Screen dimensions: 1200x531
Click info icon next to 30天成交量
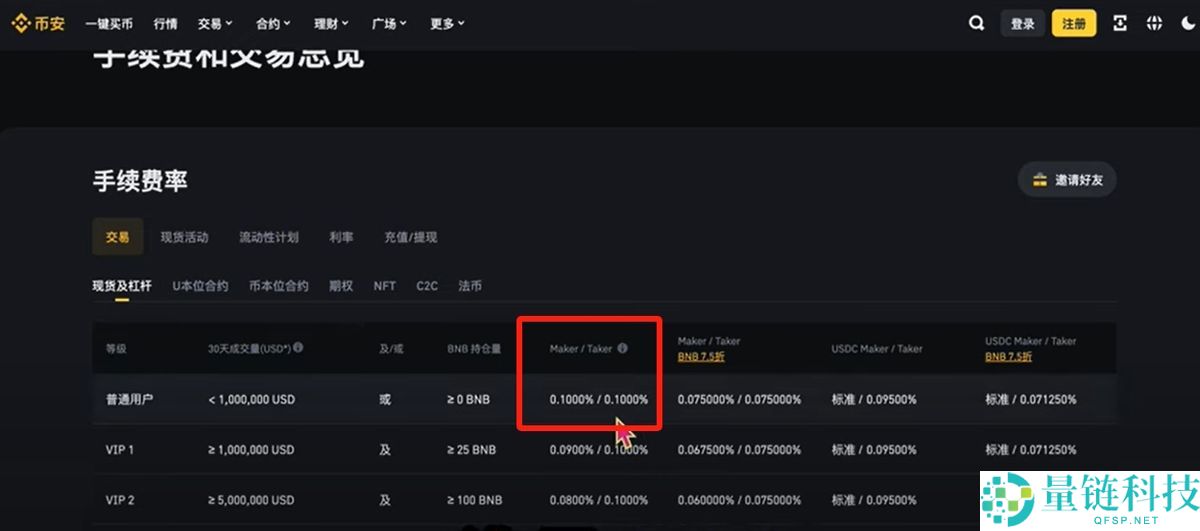298,348
